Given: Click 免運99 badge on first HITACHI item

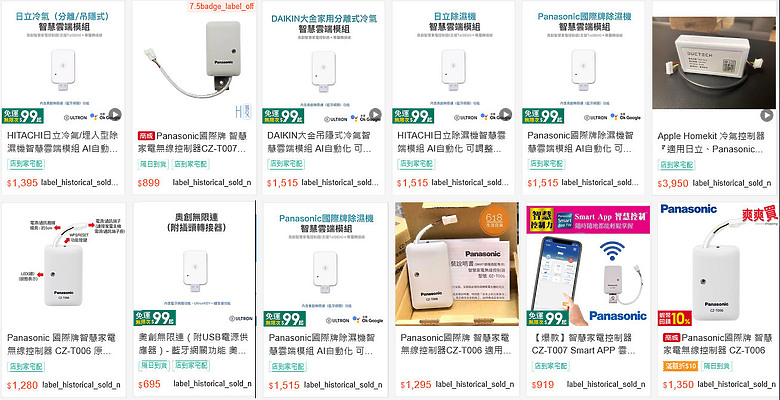Looking at the screenshot, I should coord(23,116).
